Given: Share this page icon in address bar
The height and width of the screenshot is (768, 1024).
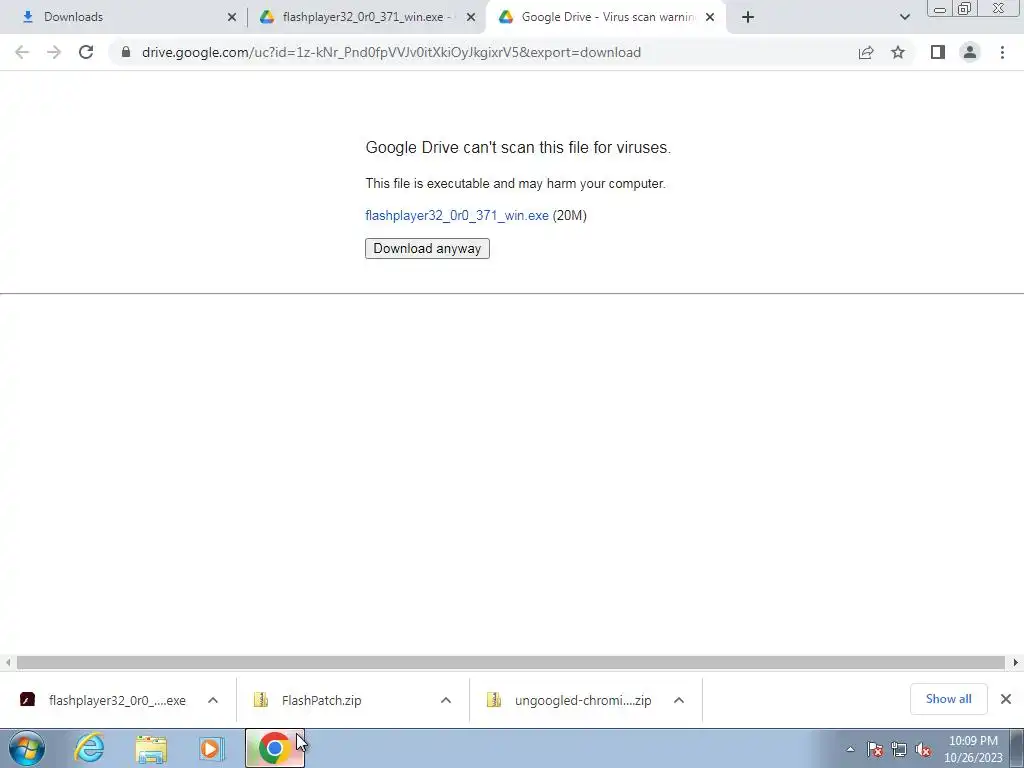Looking at the screenshot, I should pos(866,52).
